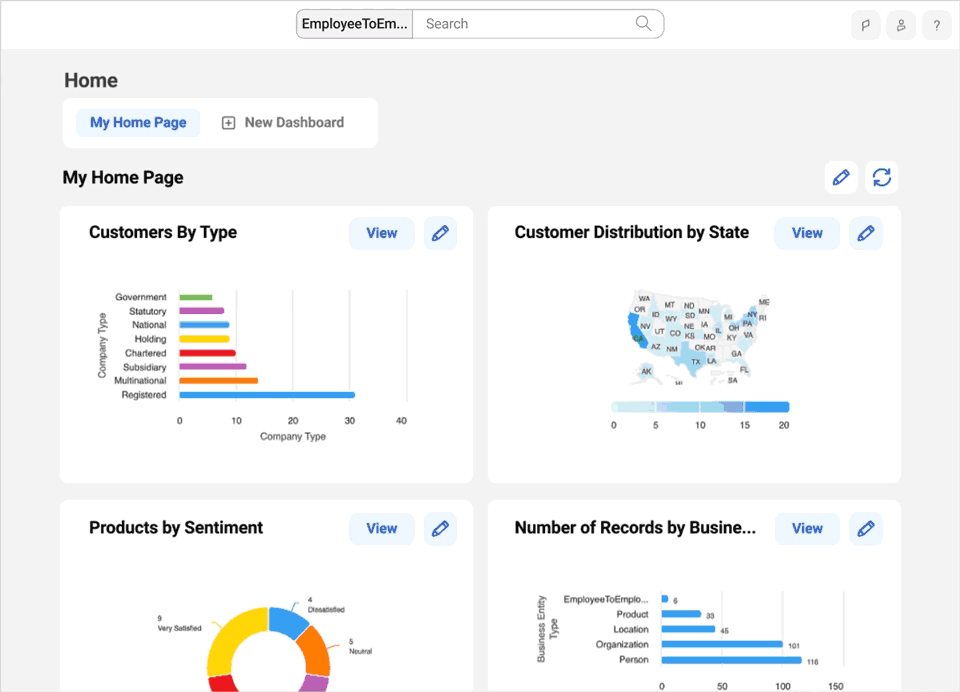Edit the Customers By Type card

click(x=440, y=233)
